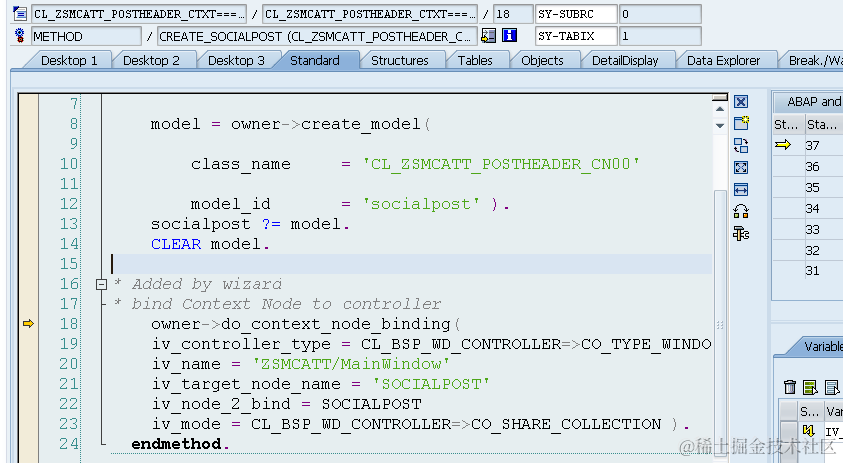This screenshot has height=463, width=843.
Task: Select the Variables tab in lower right panel
Action: coord(821,346)
